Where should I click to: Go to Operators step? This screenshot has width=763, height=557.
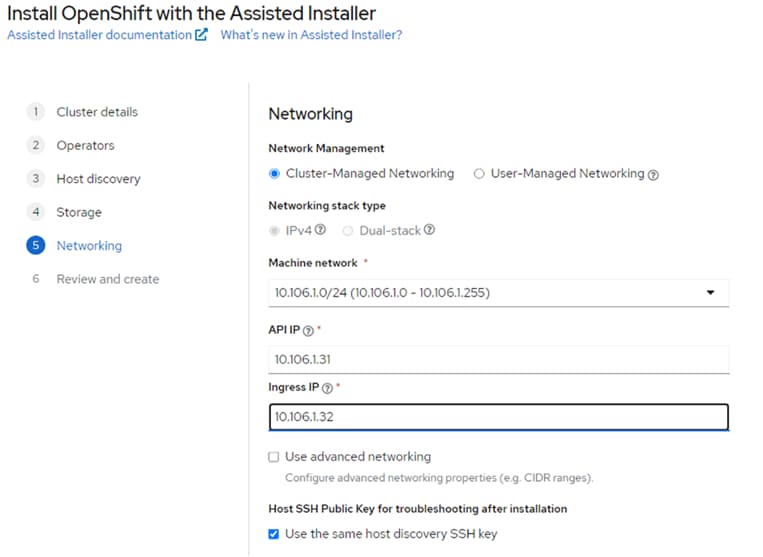pos(85,145)
